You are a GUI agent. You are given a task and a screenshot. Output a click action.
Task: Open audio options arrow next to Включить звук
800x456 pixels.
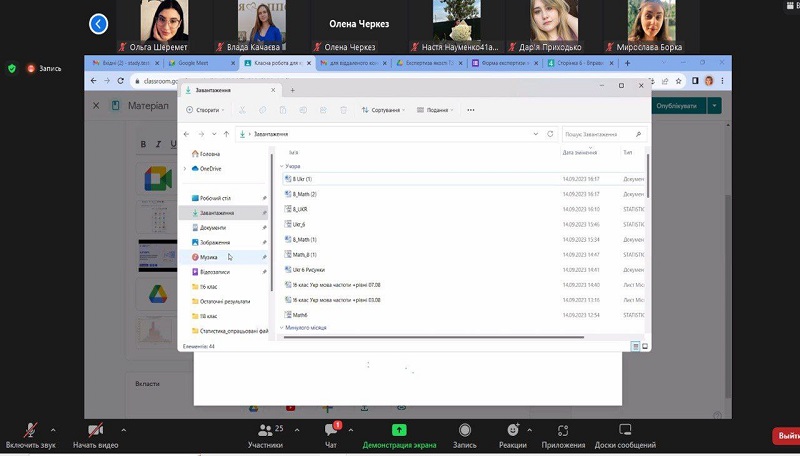(x=53, y=430)
